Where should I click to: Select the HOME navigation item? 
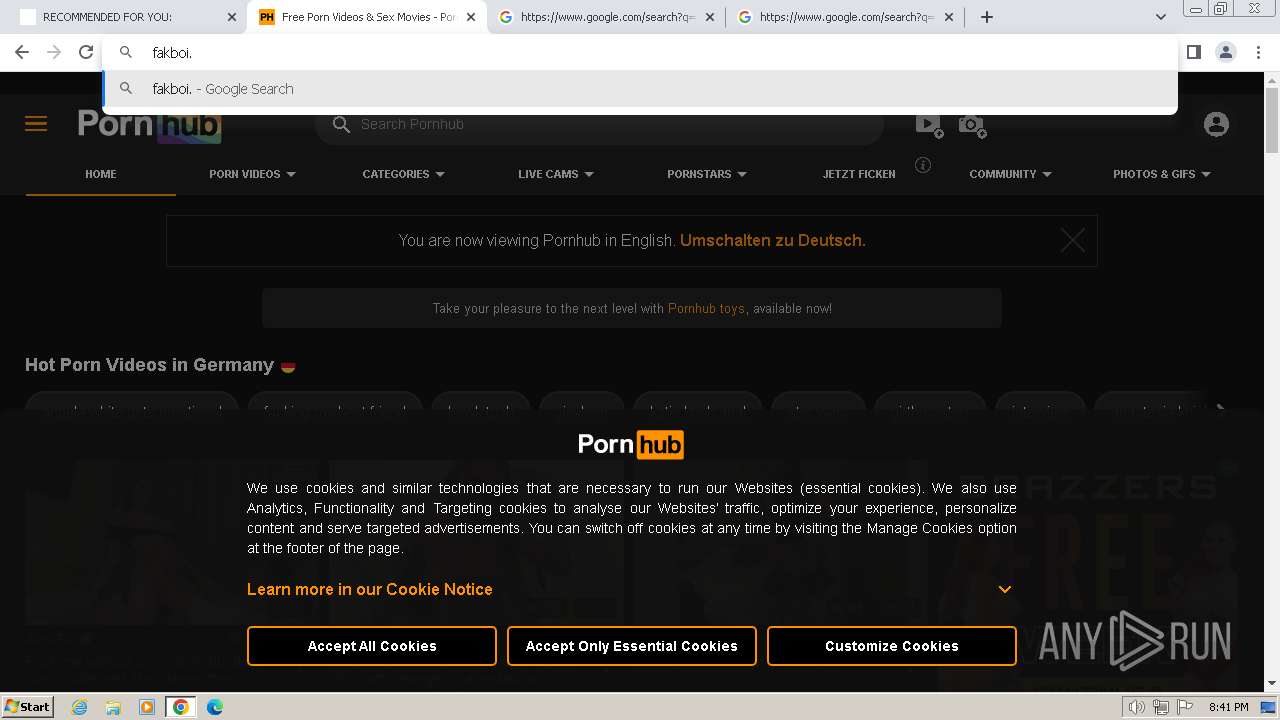[101, 174]
